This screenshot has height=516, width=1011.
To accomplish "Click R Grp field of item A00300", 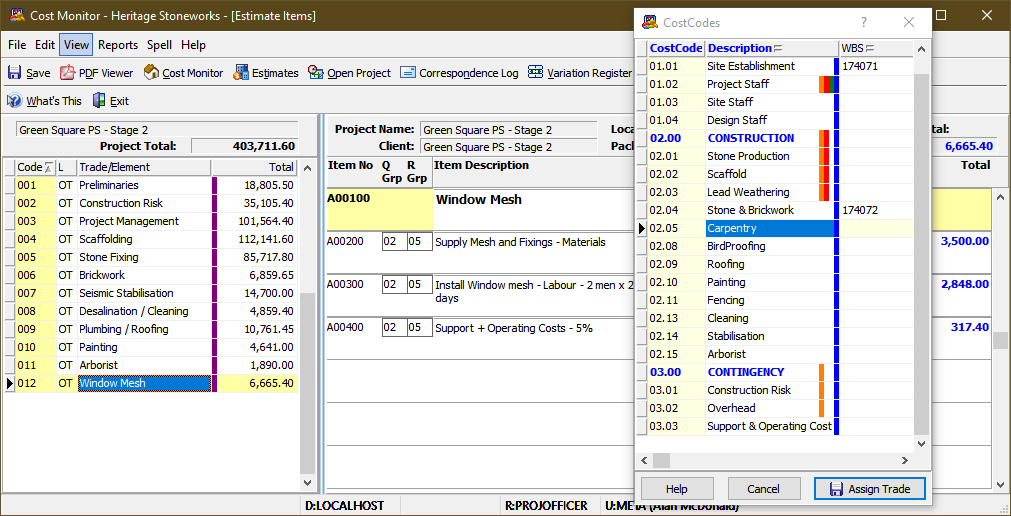I will pos(419,285).
